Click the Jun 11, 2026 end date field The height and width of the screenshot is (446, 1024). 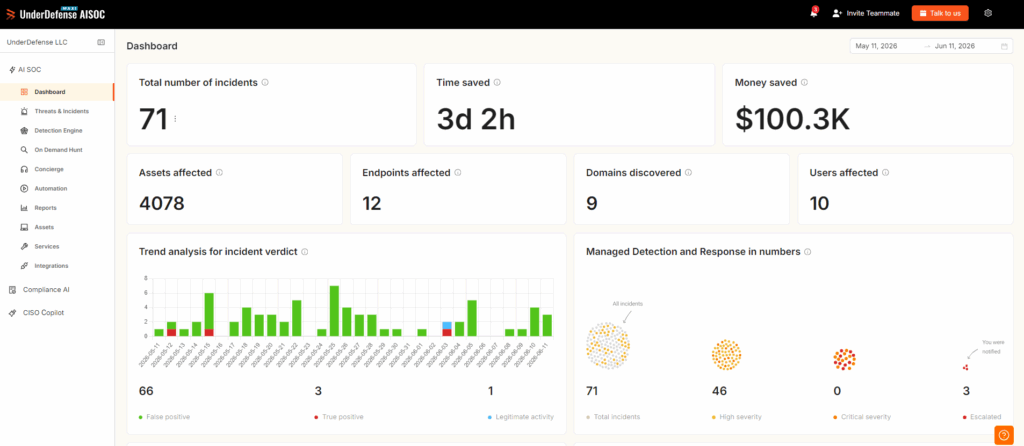click(955, 46)
